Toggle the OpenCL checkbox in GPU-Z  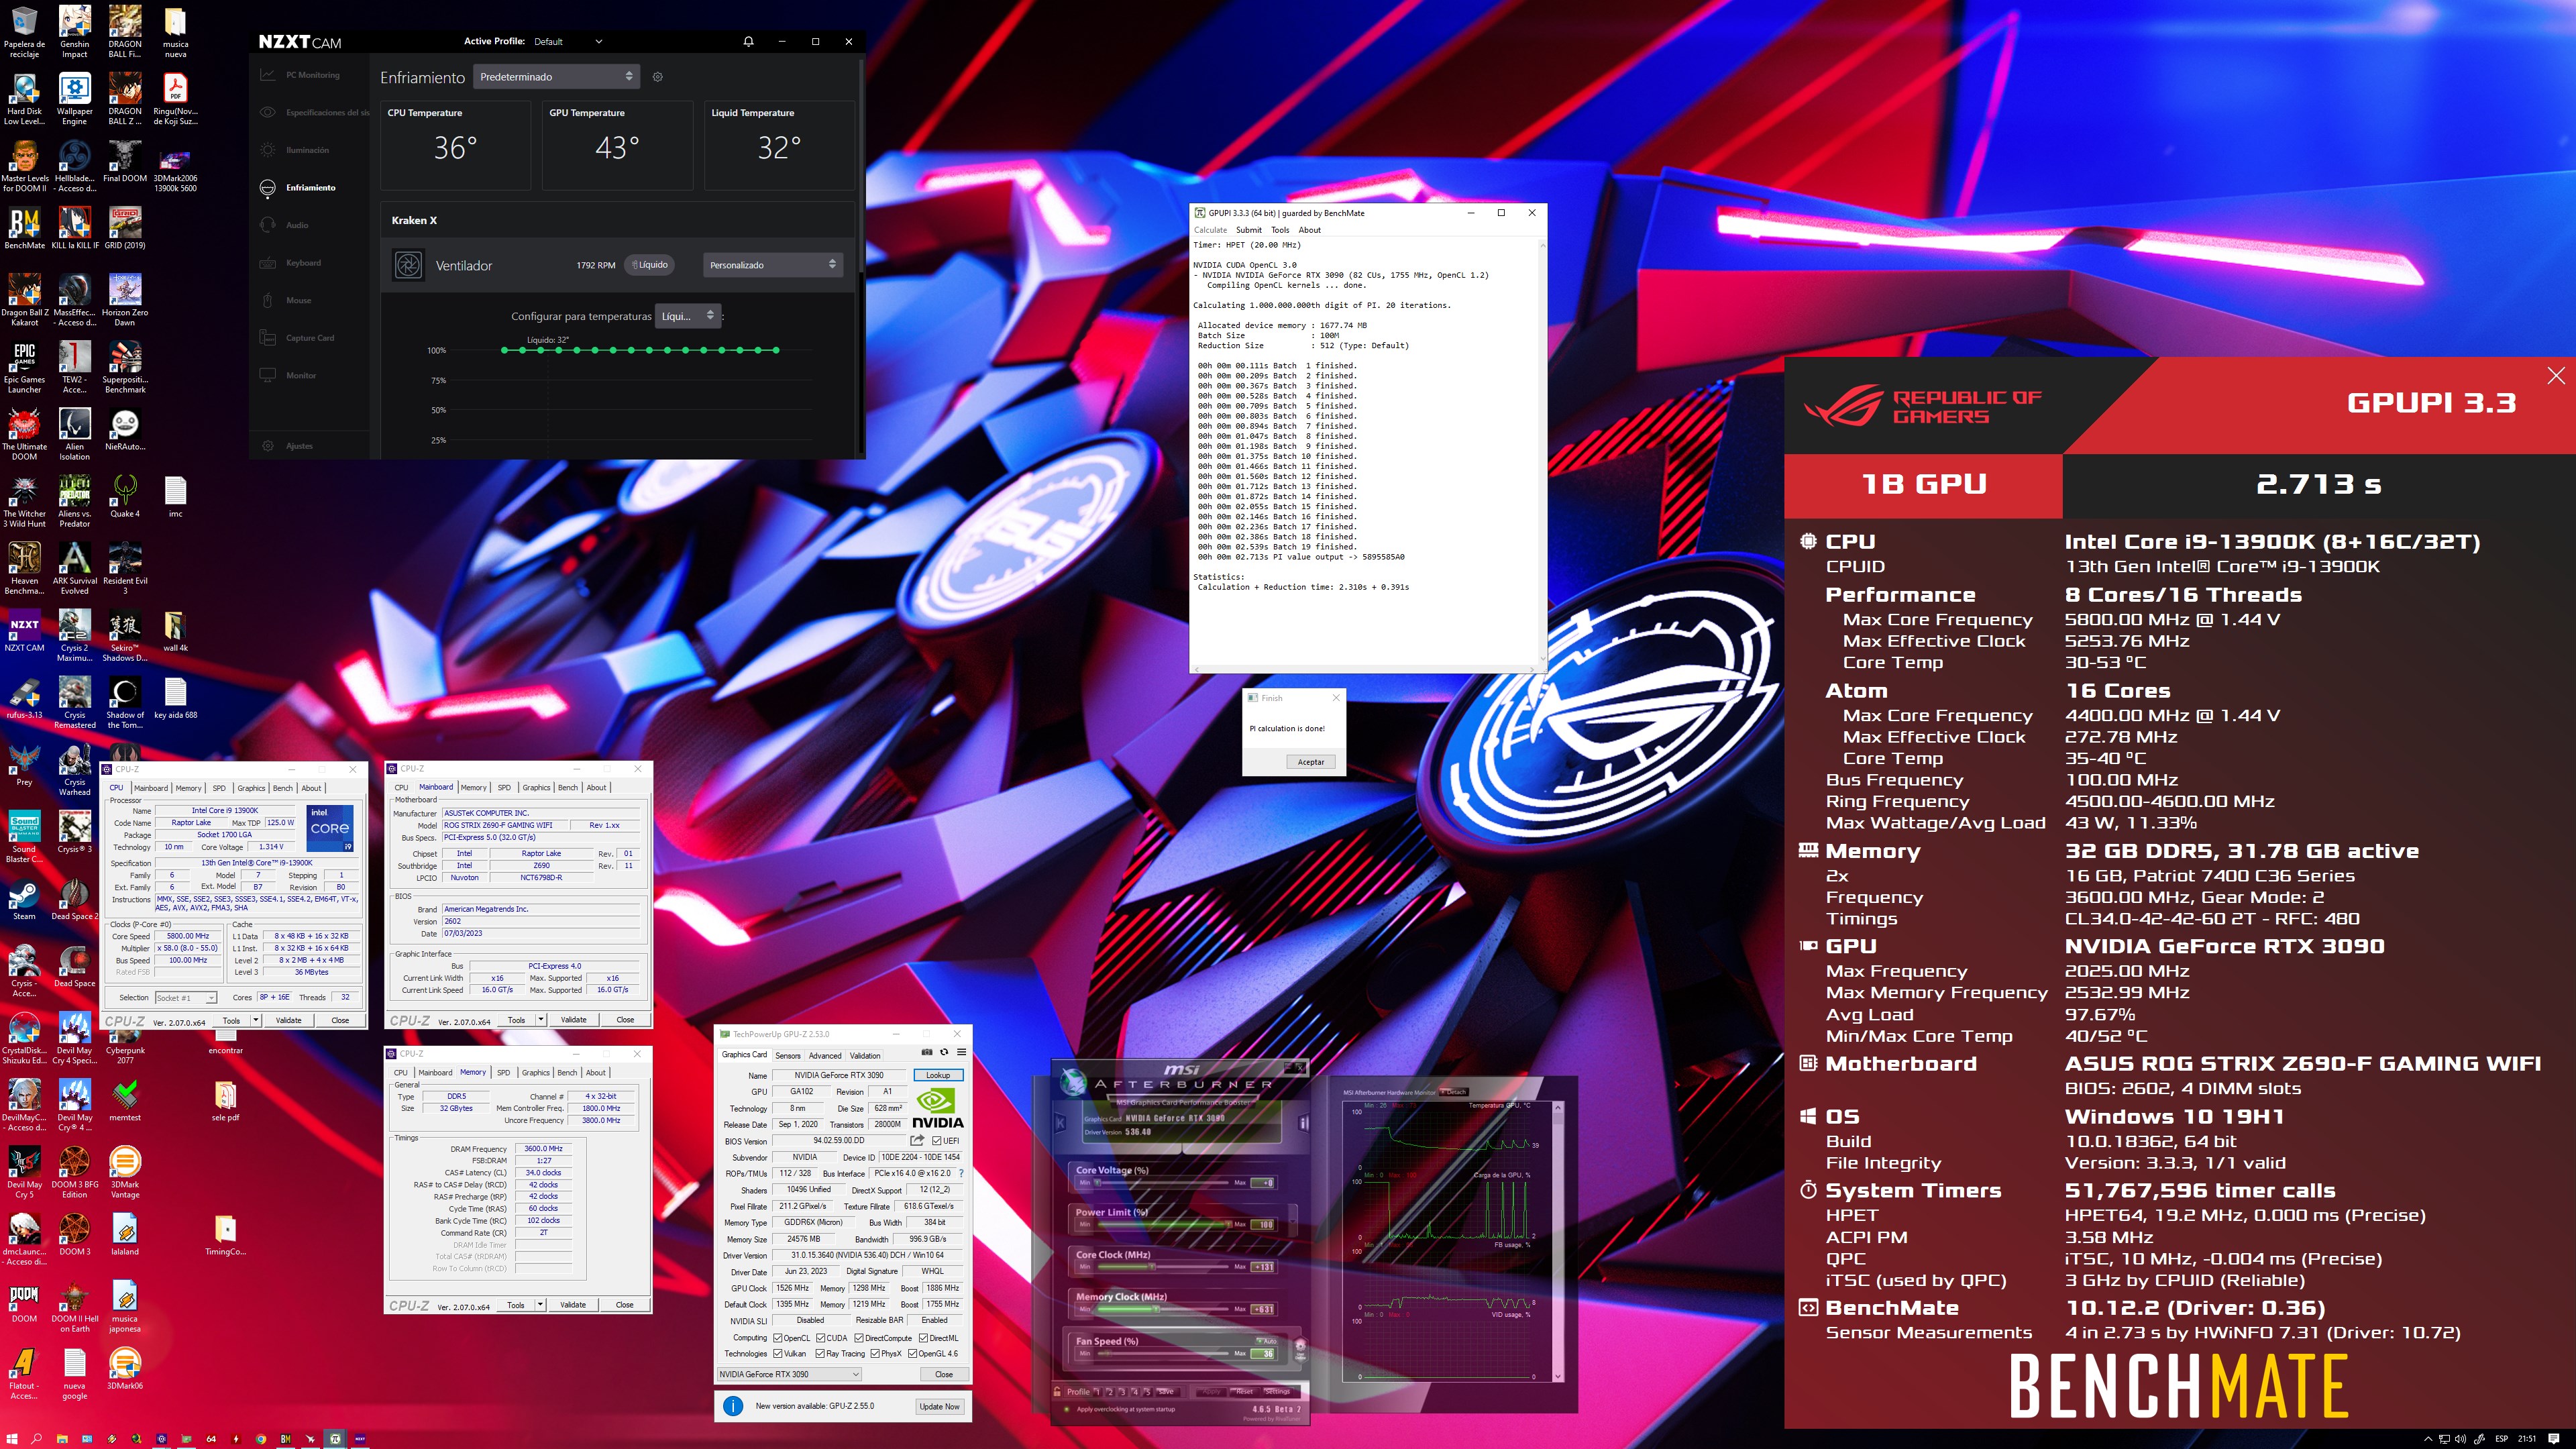[777, 1338]
